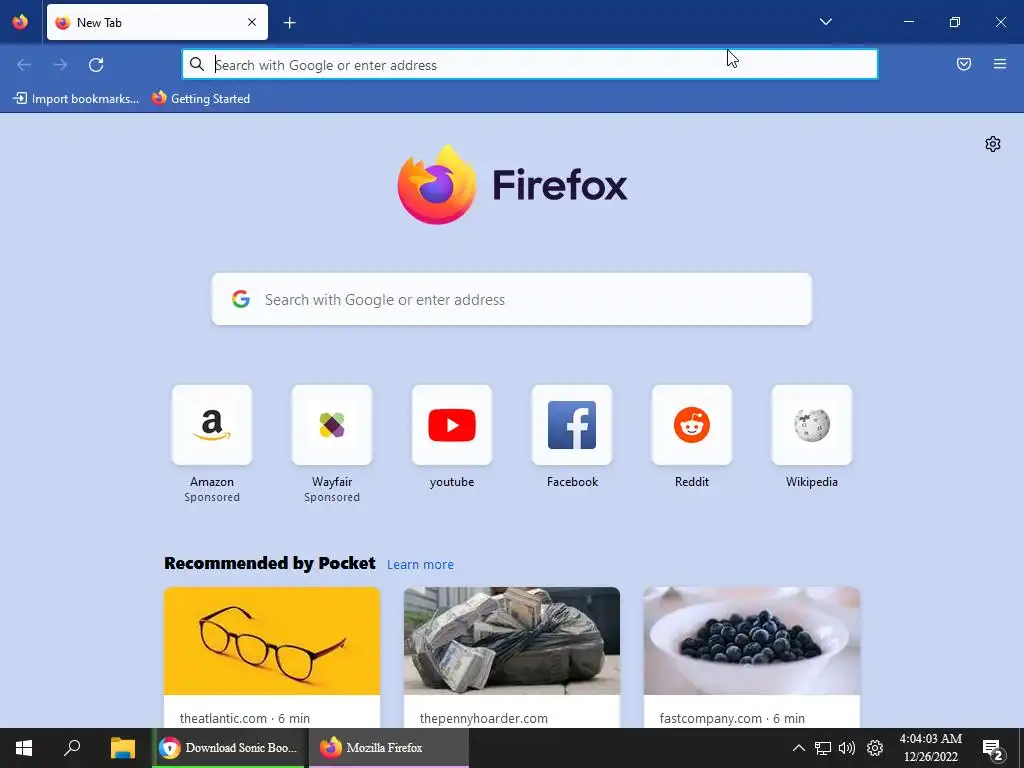Open the notification center icon
This screenshot has width=1024, height=768.
pyautogui.click(x=993, y=749)
